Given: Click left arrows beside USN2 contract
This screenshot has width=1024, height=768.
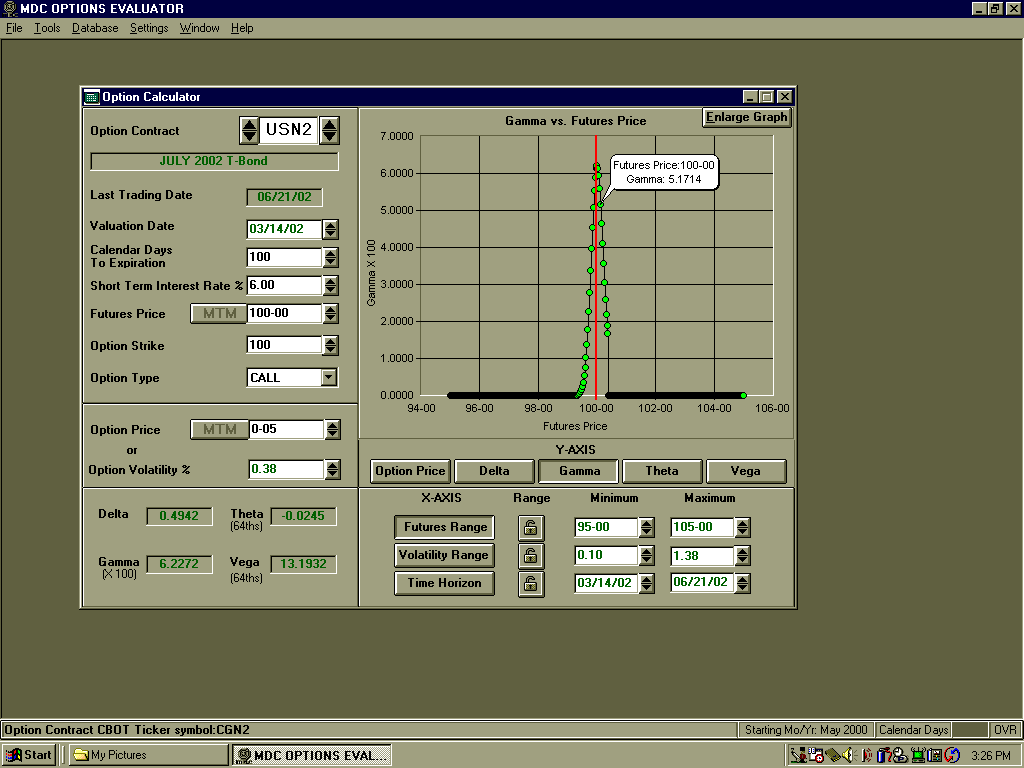Looking at the screenshot, I should click(249, 130).
